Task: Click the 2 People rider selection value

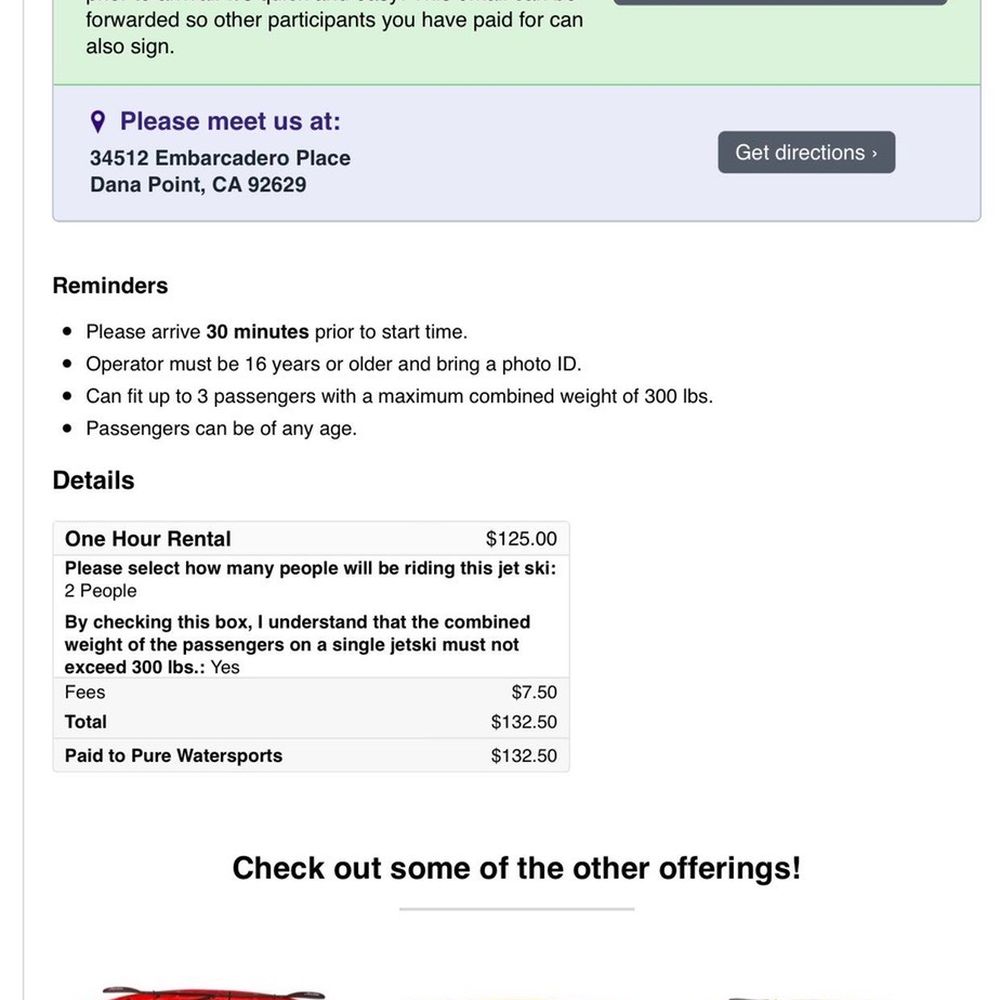Action: coord(100,591)
